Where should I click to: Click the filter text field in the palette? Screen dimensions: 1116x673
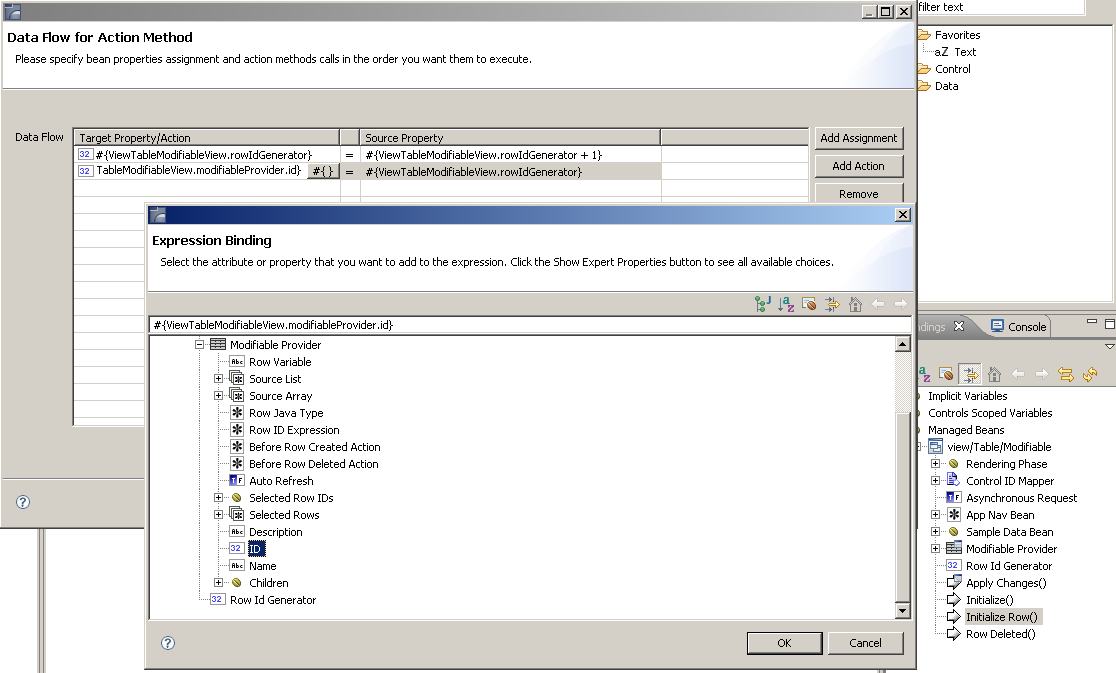pyautogui.click(x=1001, y=7)
